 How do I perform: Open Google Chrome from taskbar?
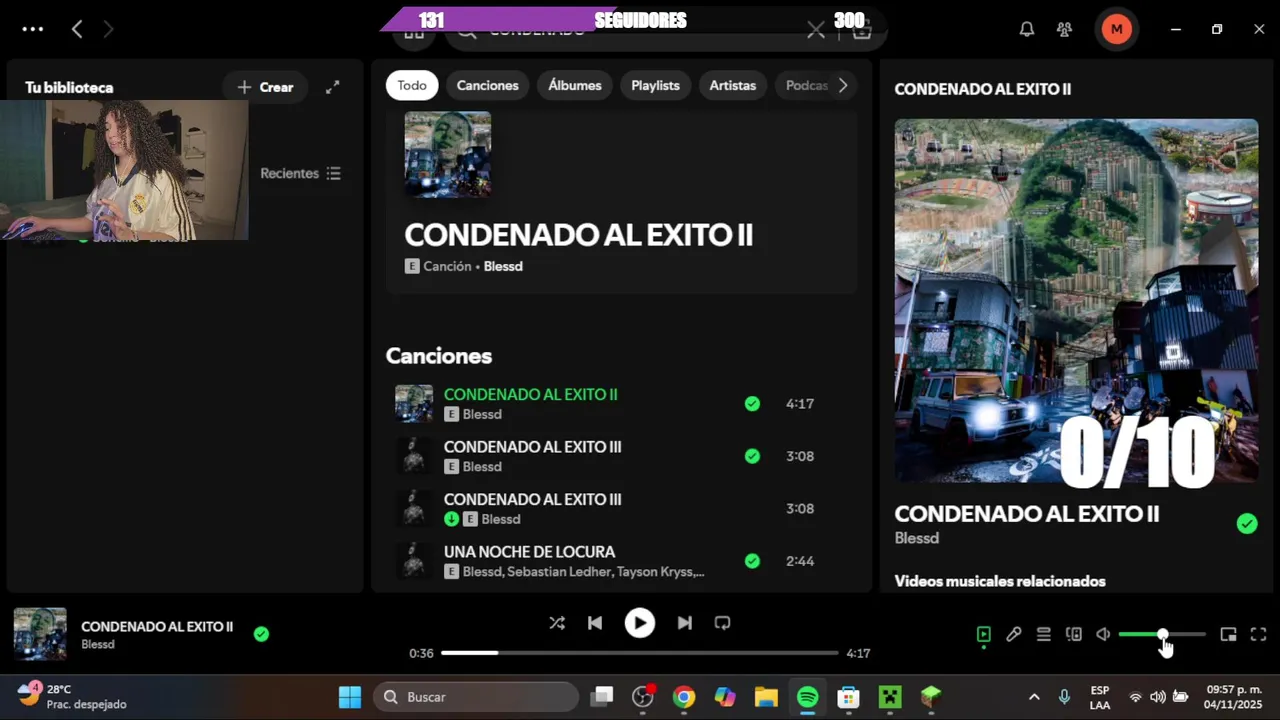pos(684,697)
